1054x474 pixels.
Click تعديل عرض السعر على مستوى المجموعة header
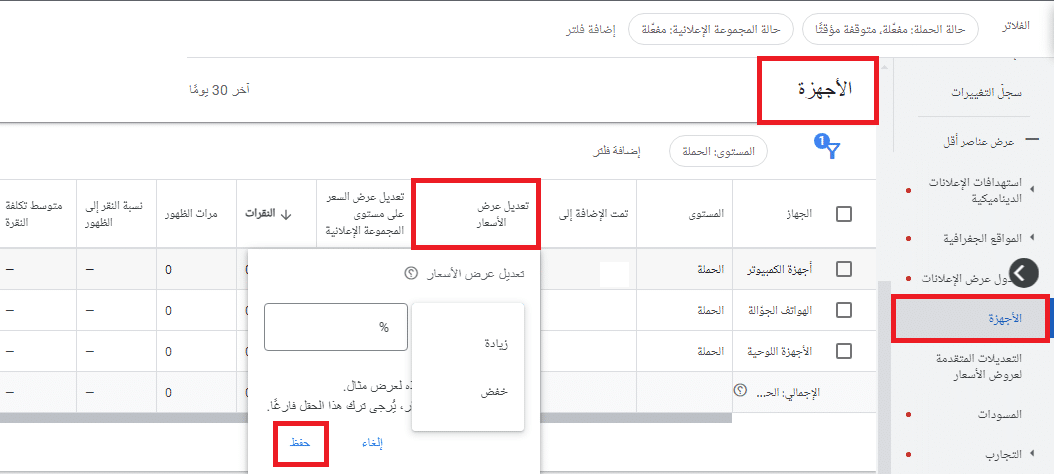(364, 214)
